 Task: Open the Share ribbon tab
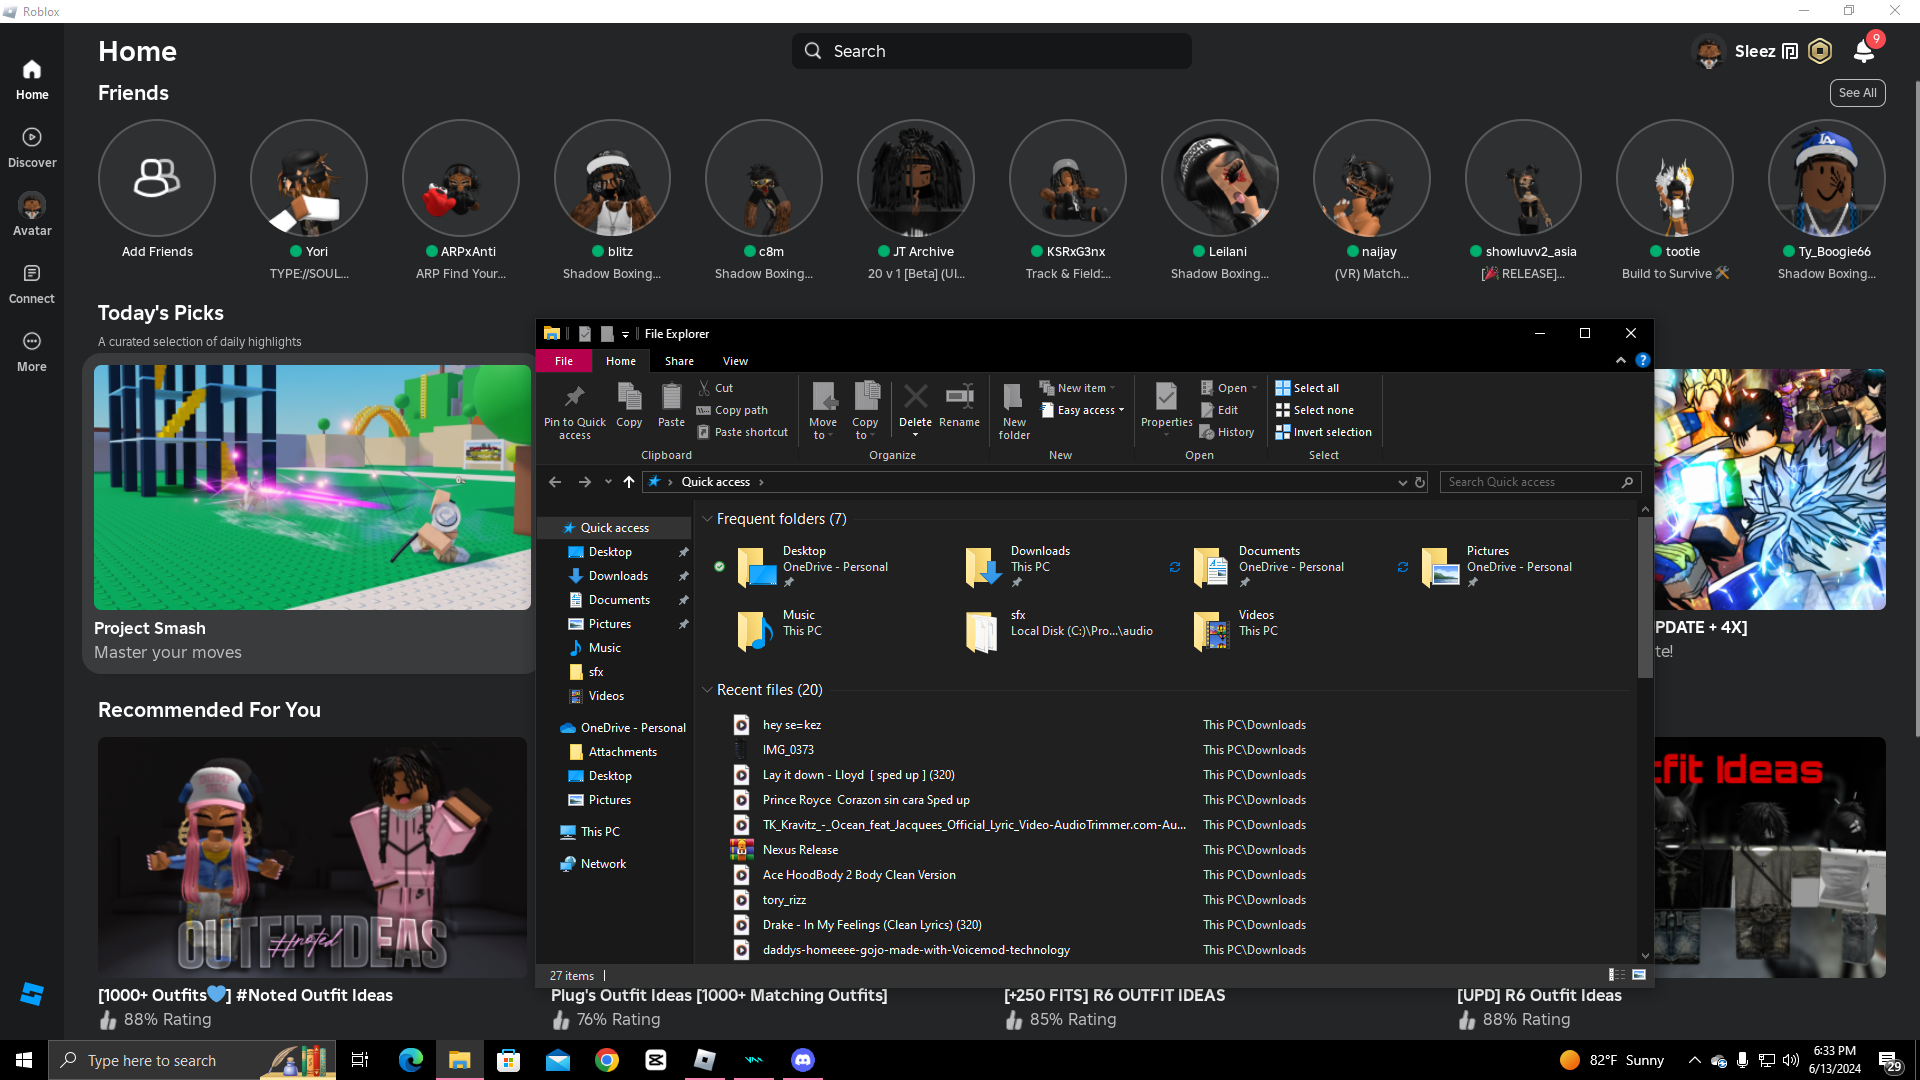[679, 361]
